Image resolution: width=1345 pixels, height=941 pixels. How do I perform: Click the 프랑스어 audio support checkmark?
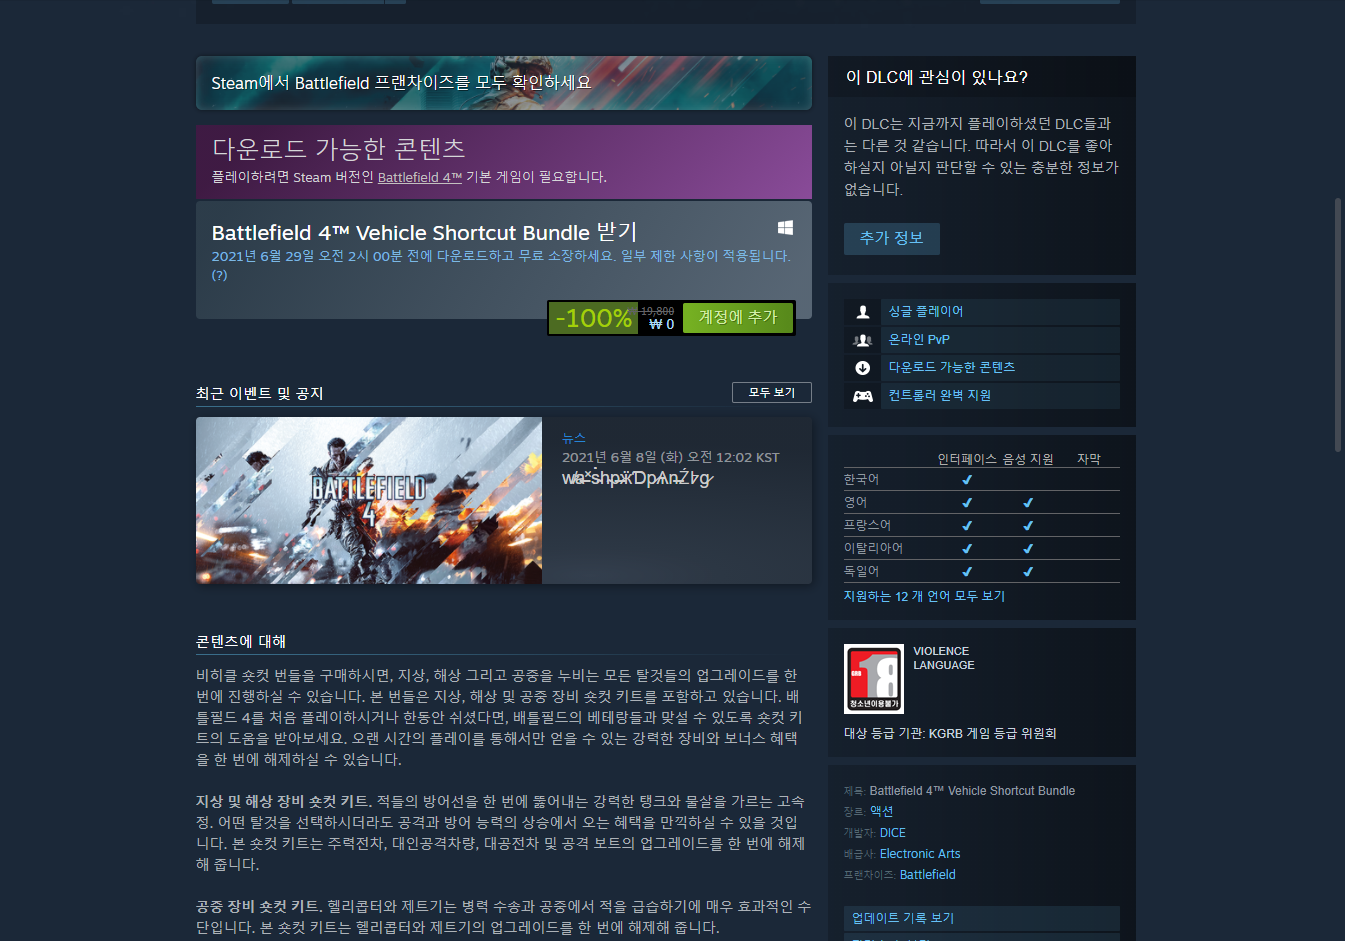click(1028, 526)
